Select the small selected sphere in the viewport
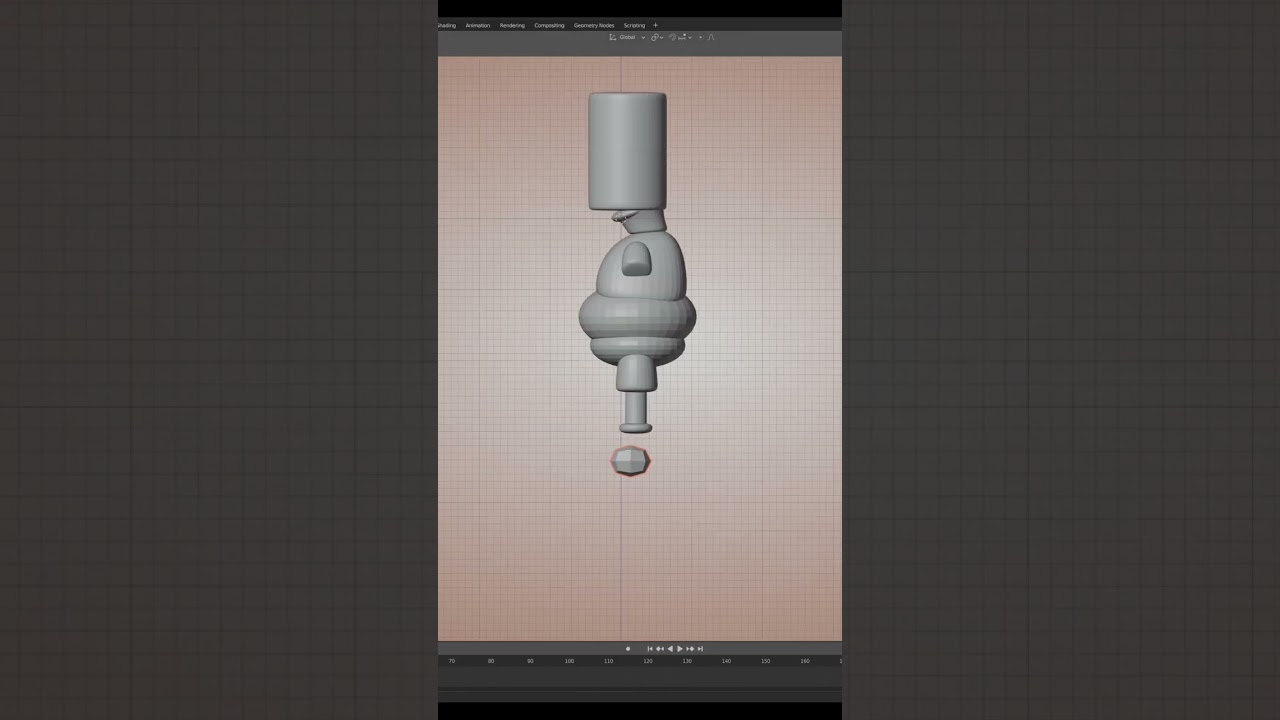Screen dimensions: 1280x720 coord(631,461)
